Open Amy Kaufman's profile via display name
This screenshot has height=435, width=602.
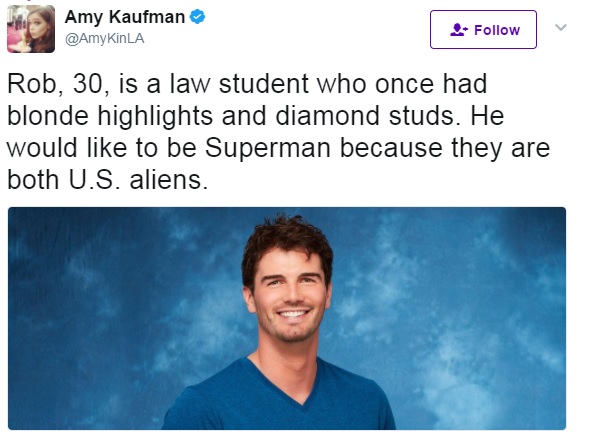pyautogui.click(x=126, y=17)
